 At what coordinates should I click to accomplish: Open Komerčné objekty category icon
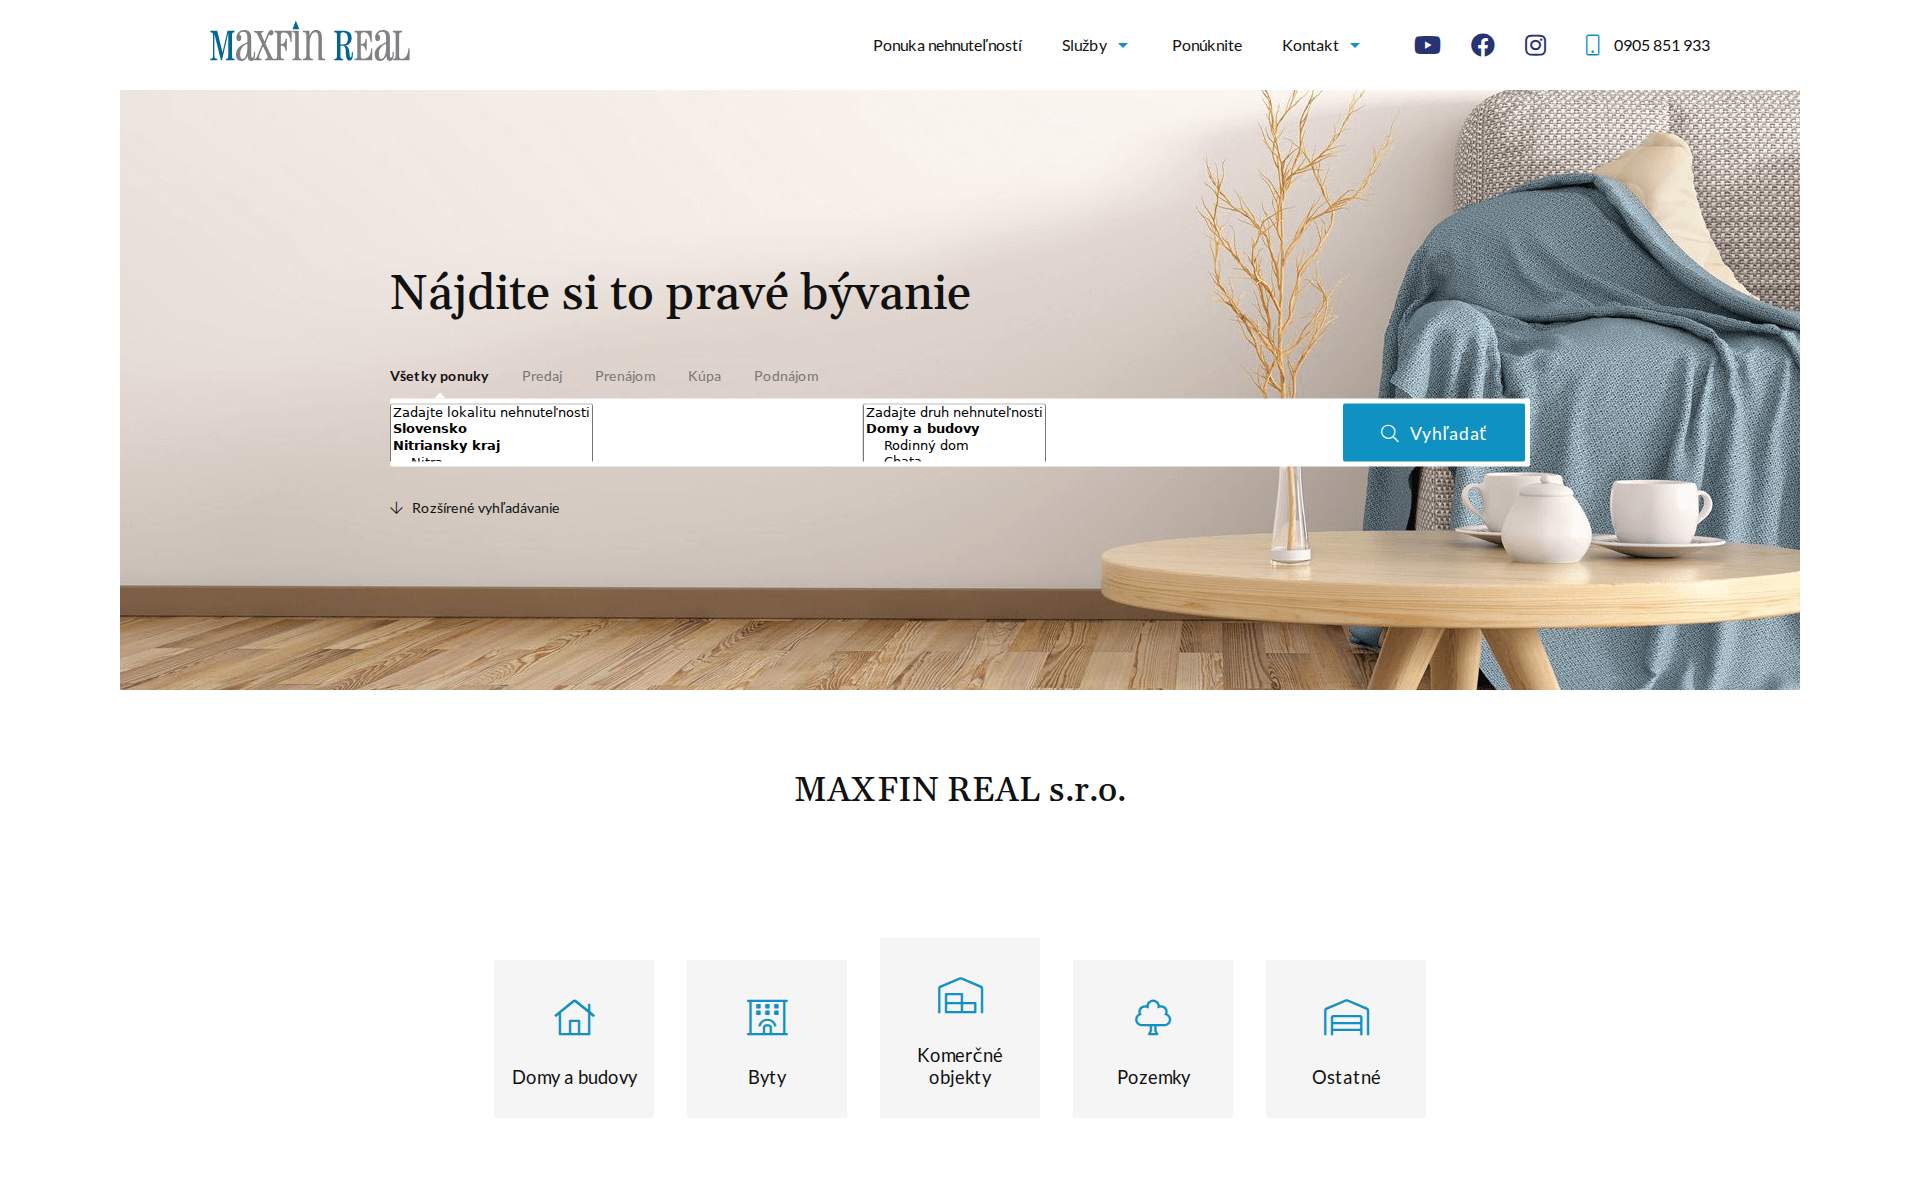959,995
